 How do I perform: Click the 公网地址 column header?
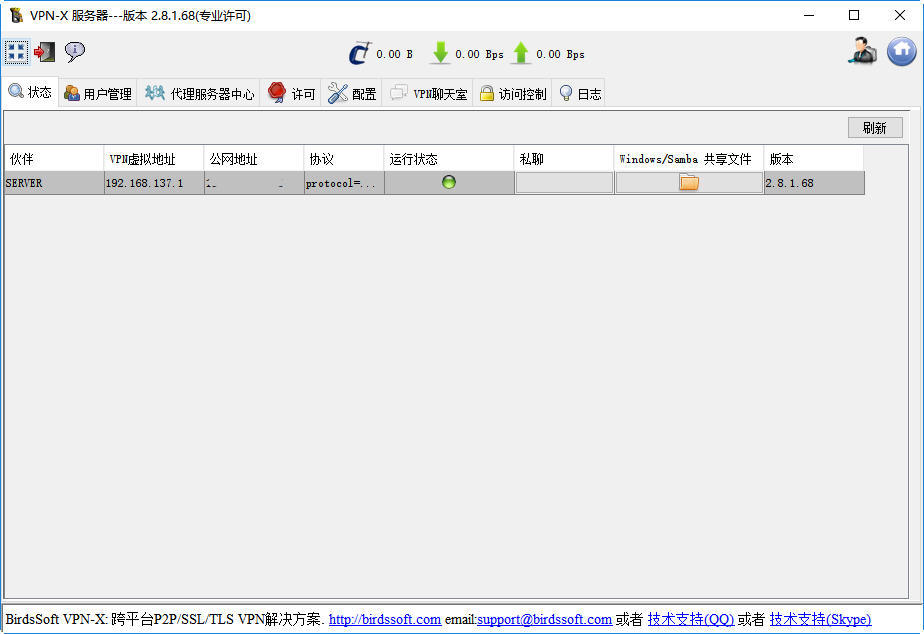click(x=254, y=158)
